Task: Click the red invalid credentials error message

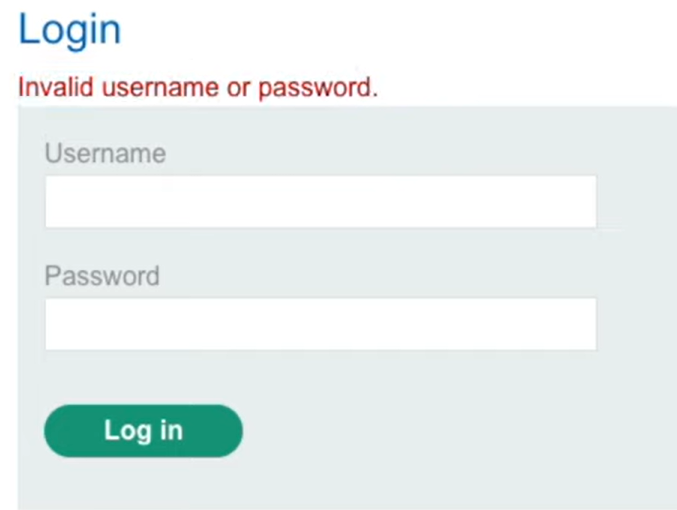Action: click(198, 87)
